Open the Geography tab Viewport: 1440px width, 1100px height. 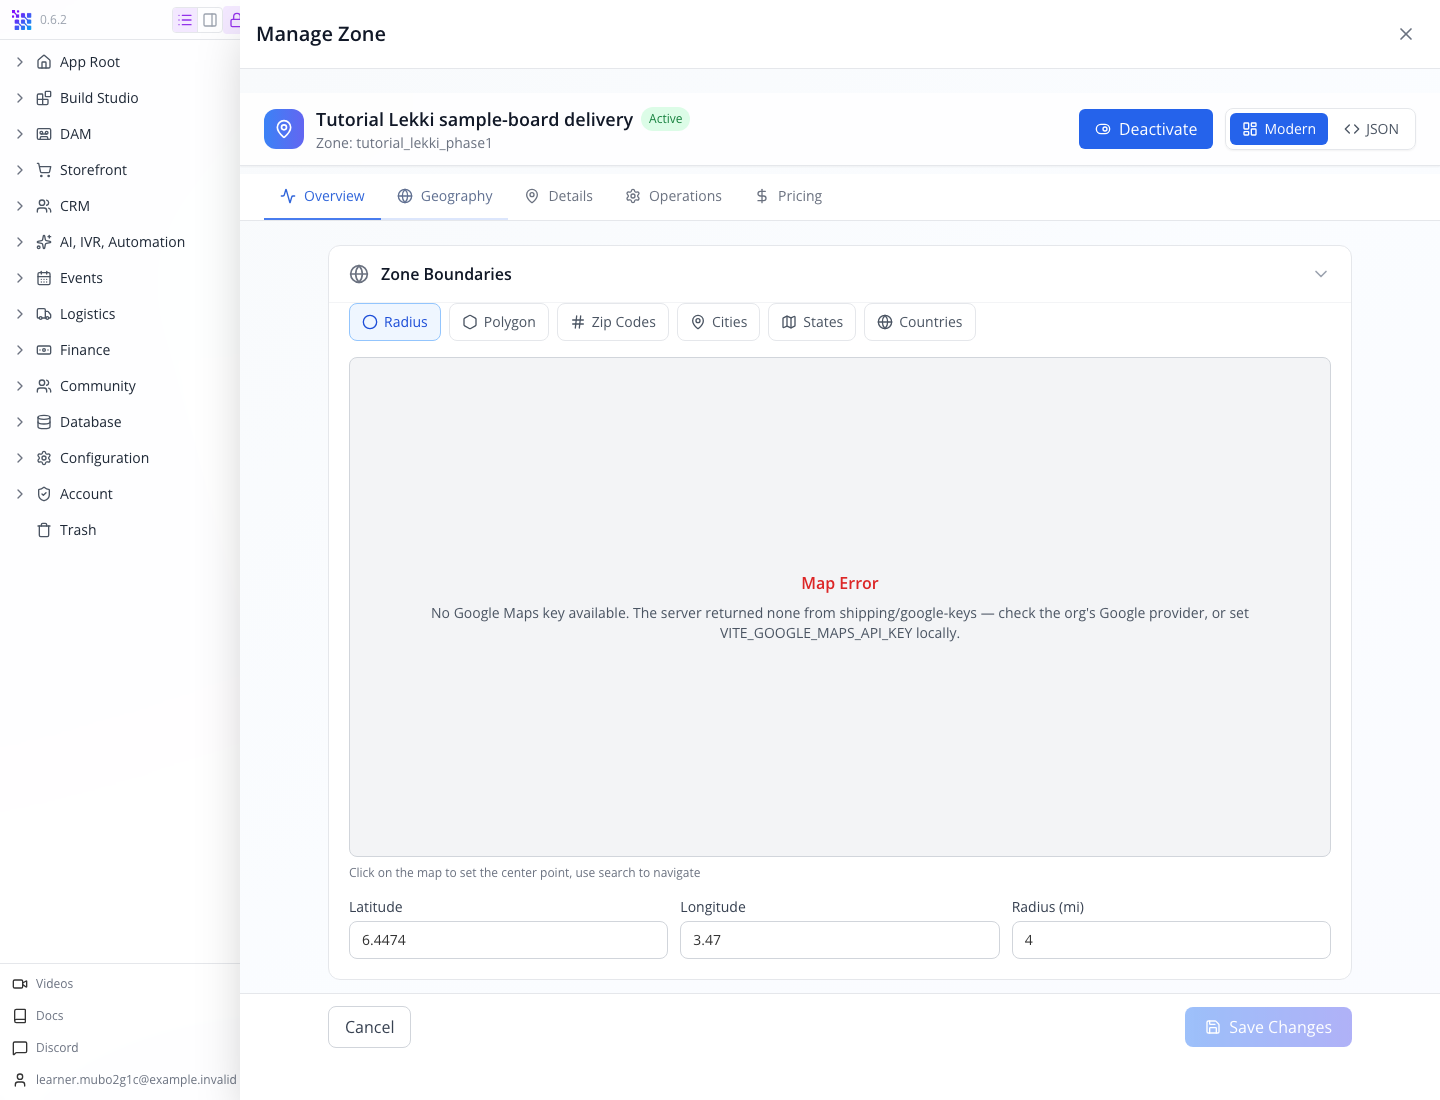445,196
